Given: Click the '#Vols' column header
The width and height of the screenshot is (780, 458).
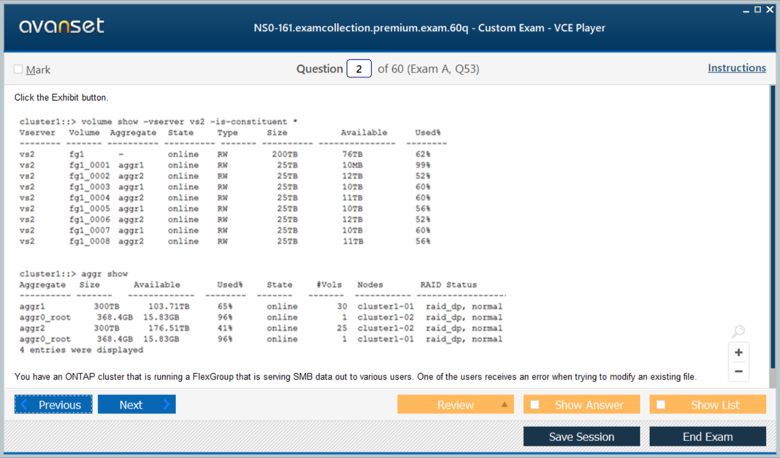Looking at the screenshot, I should pos(329,285).
